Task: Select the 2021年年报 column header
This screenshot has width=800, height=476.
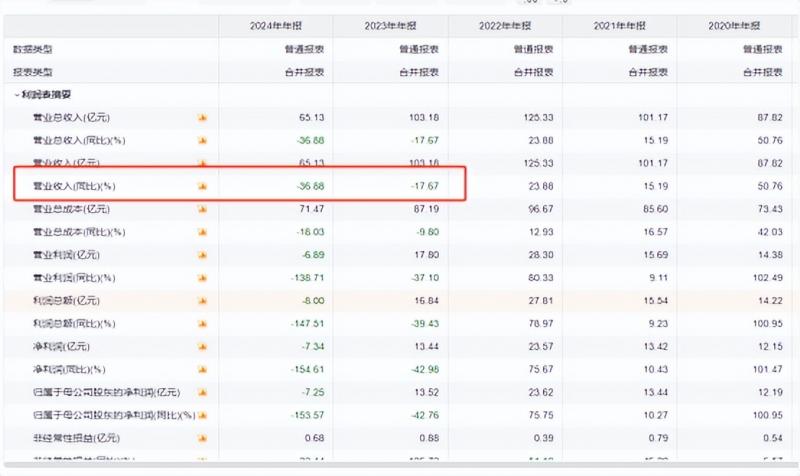Action: coord(619,26)
